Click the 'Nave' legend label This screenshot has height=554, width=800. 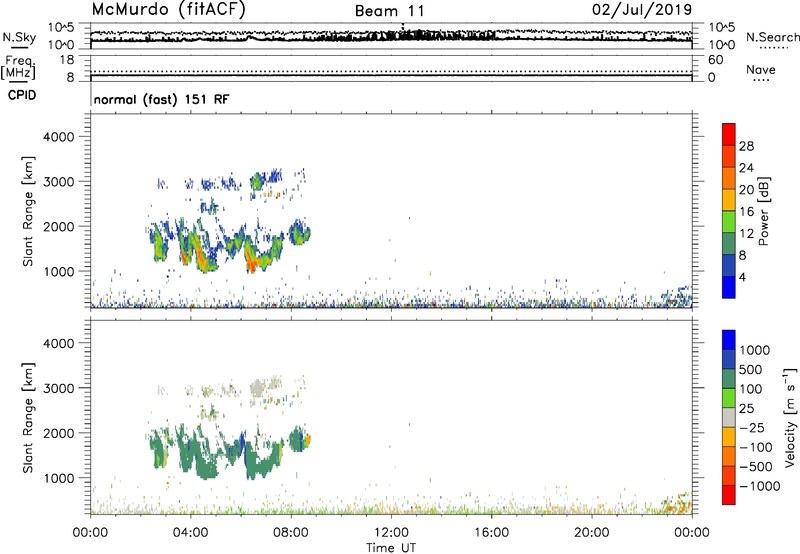[x=761, y=70]
